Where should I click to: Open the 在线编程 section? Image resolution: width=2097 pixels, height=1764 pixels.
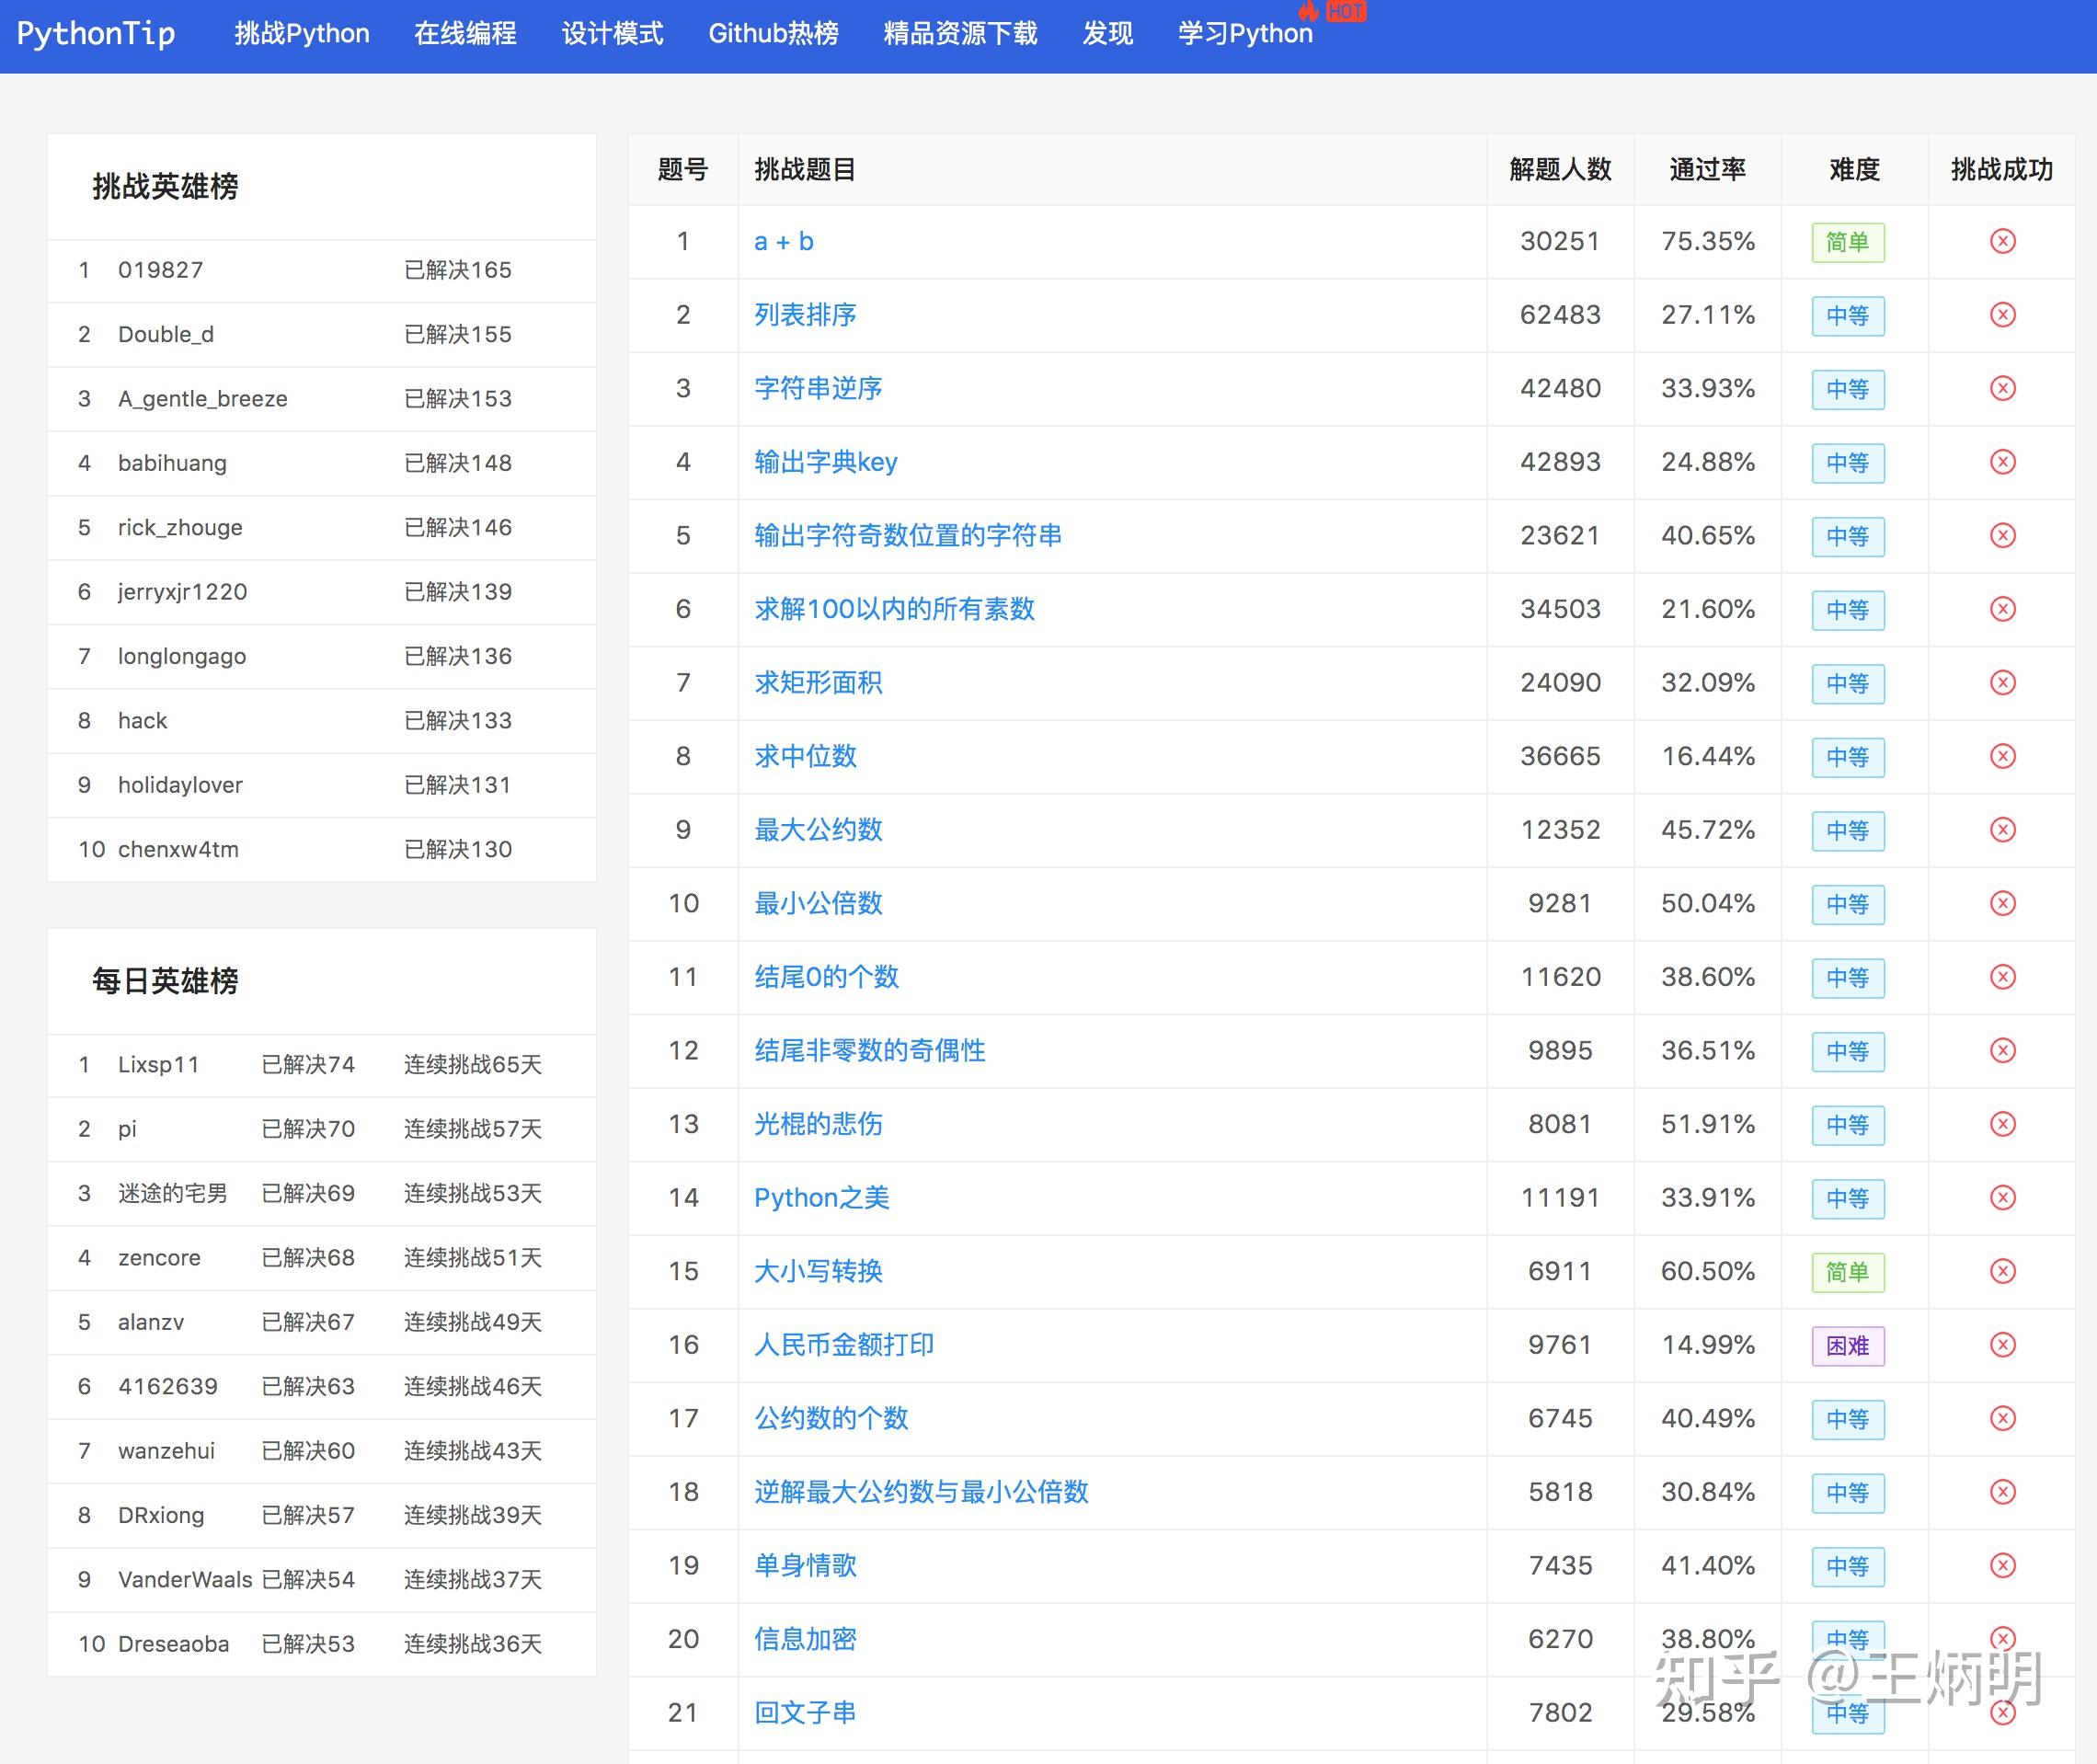[464, 33]
